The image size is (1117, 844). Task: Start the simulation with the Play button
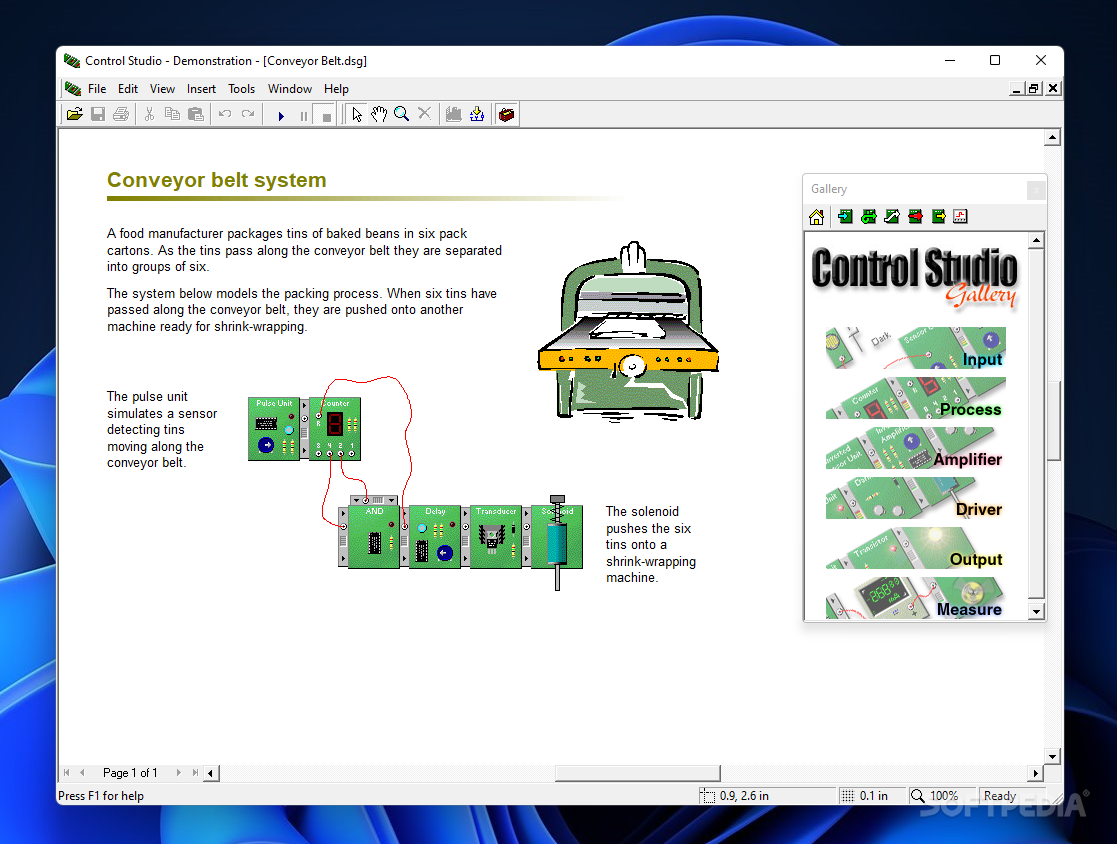click(281, 115)
